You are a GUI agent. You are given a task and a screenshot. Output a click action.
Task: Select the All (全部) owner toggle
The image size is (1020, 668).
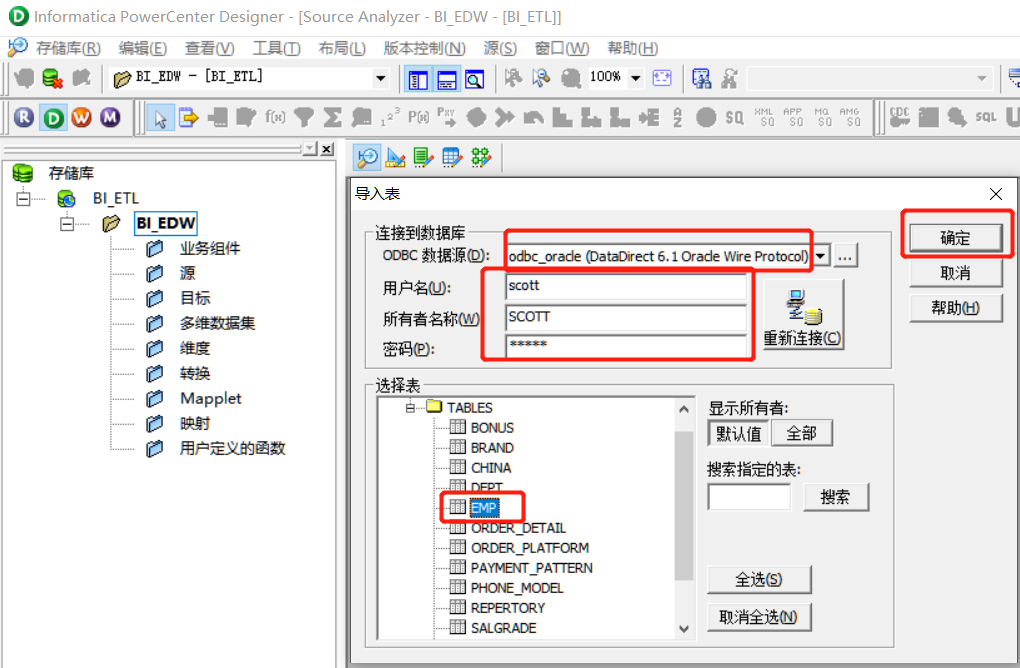pyautogui.click(x=801, y=433)
